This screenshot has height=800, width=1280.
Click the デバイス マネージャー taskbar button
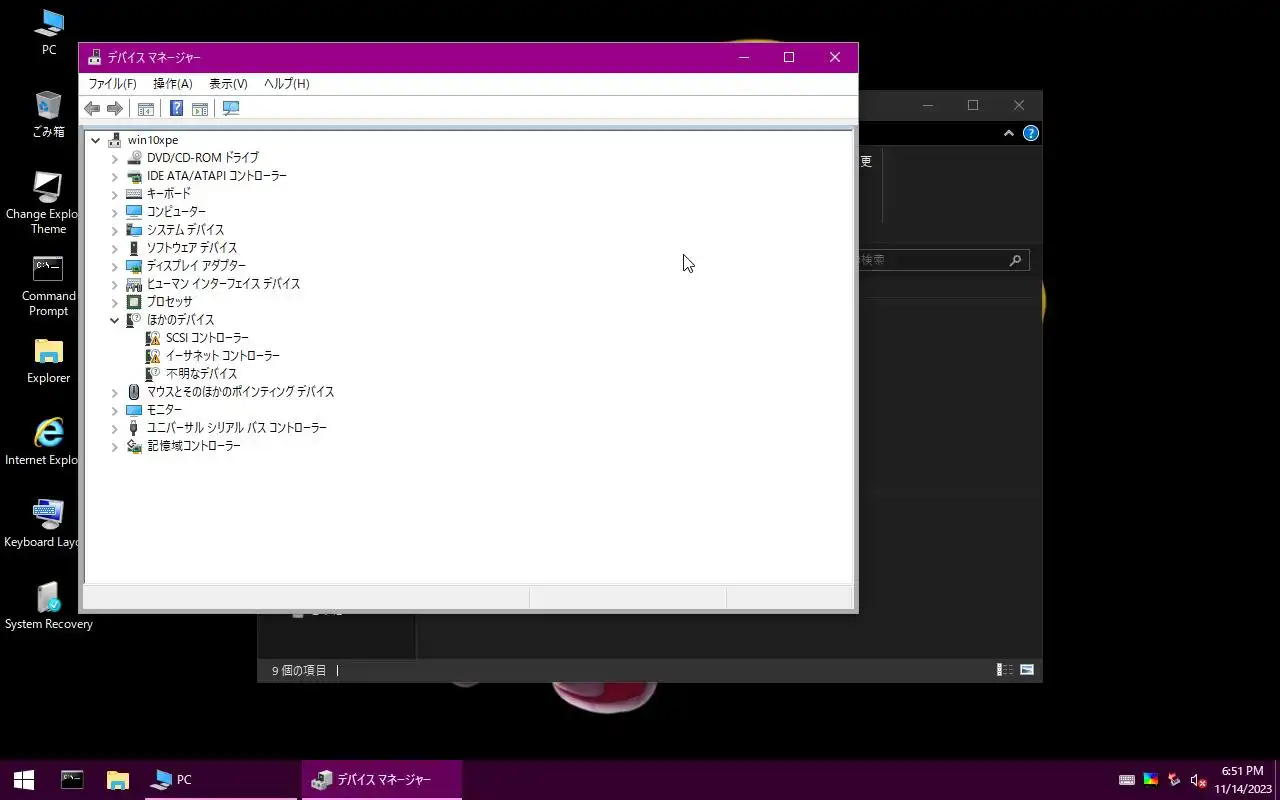click(x=381, y=780)
